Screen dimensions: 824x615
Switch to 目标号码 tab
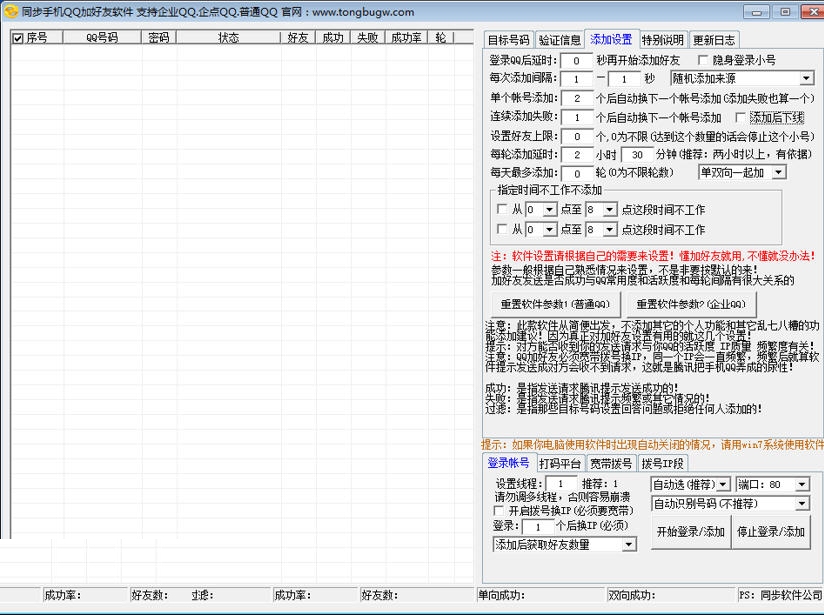508,40
